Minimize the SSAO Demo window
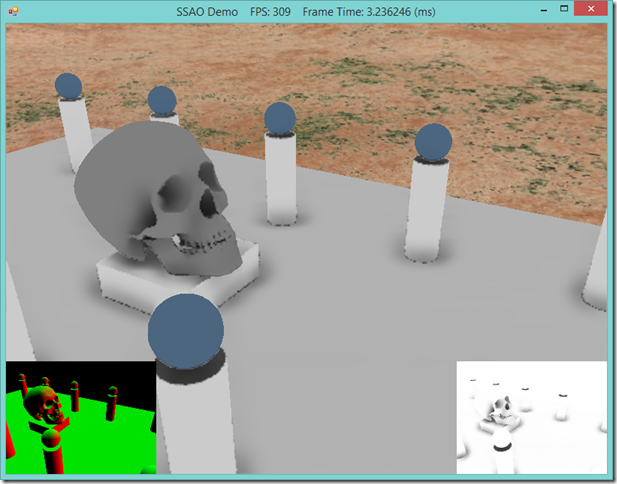The width and height of the screenshot is (617, 484). (544, 11)
